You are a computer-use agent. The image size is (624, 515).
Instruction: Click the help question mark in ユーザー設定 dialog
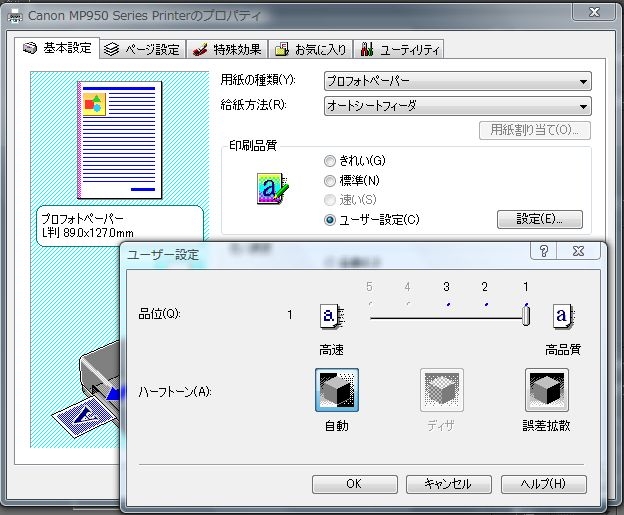coord(544,251)
